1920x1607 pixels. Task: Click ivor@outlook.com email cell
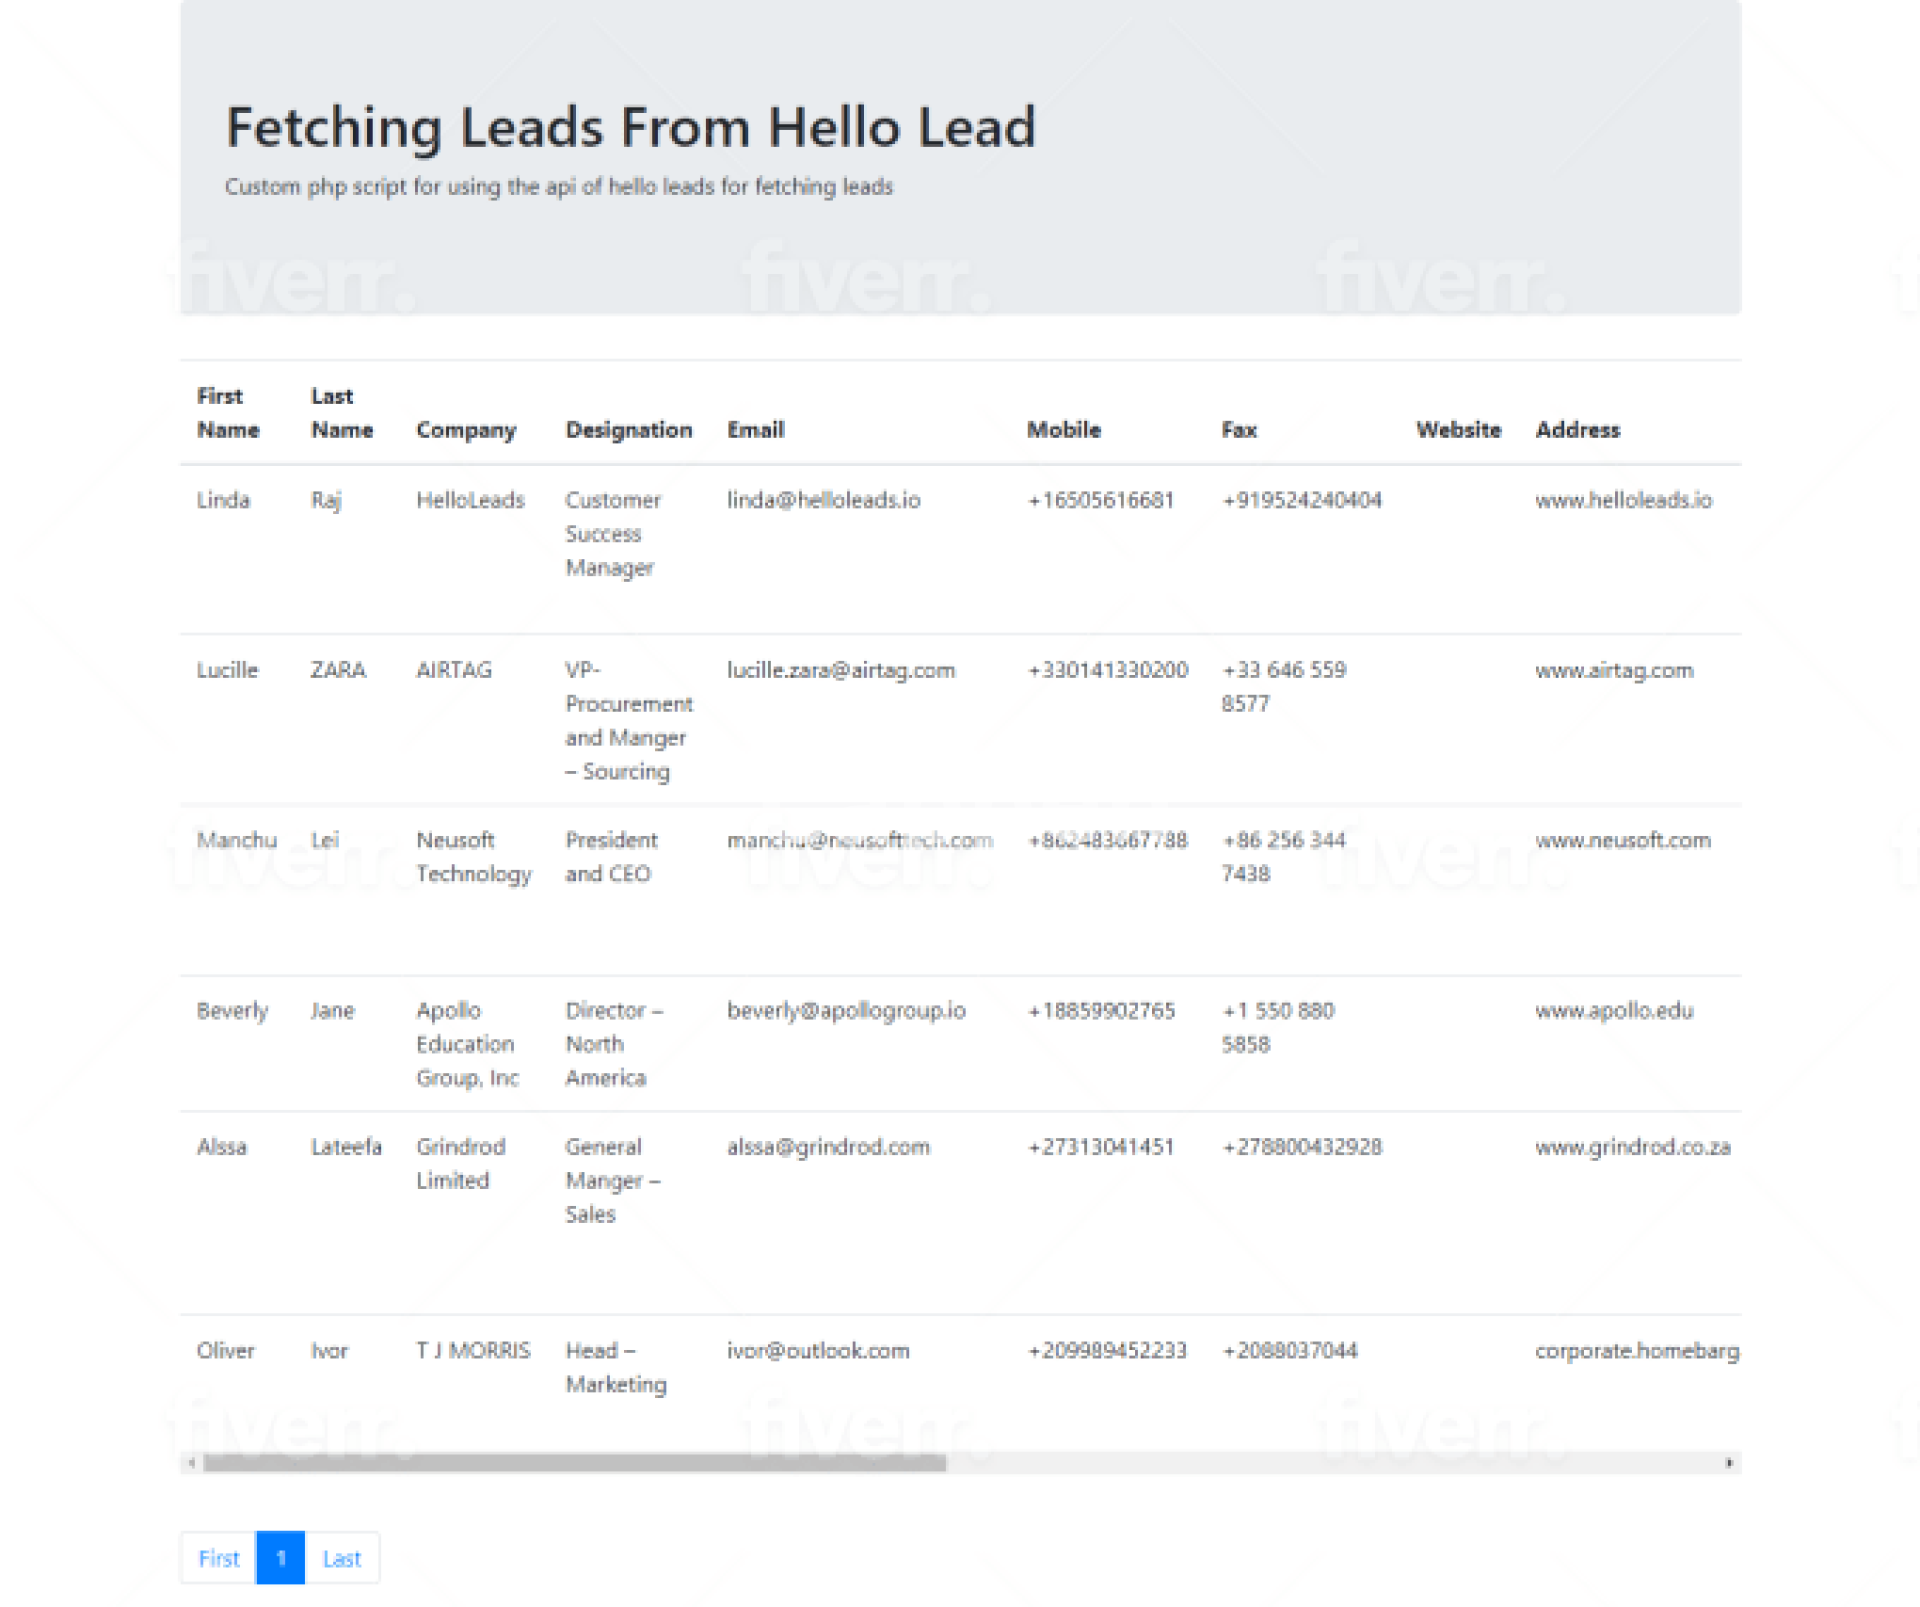click(x=818, y=1351)
